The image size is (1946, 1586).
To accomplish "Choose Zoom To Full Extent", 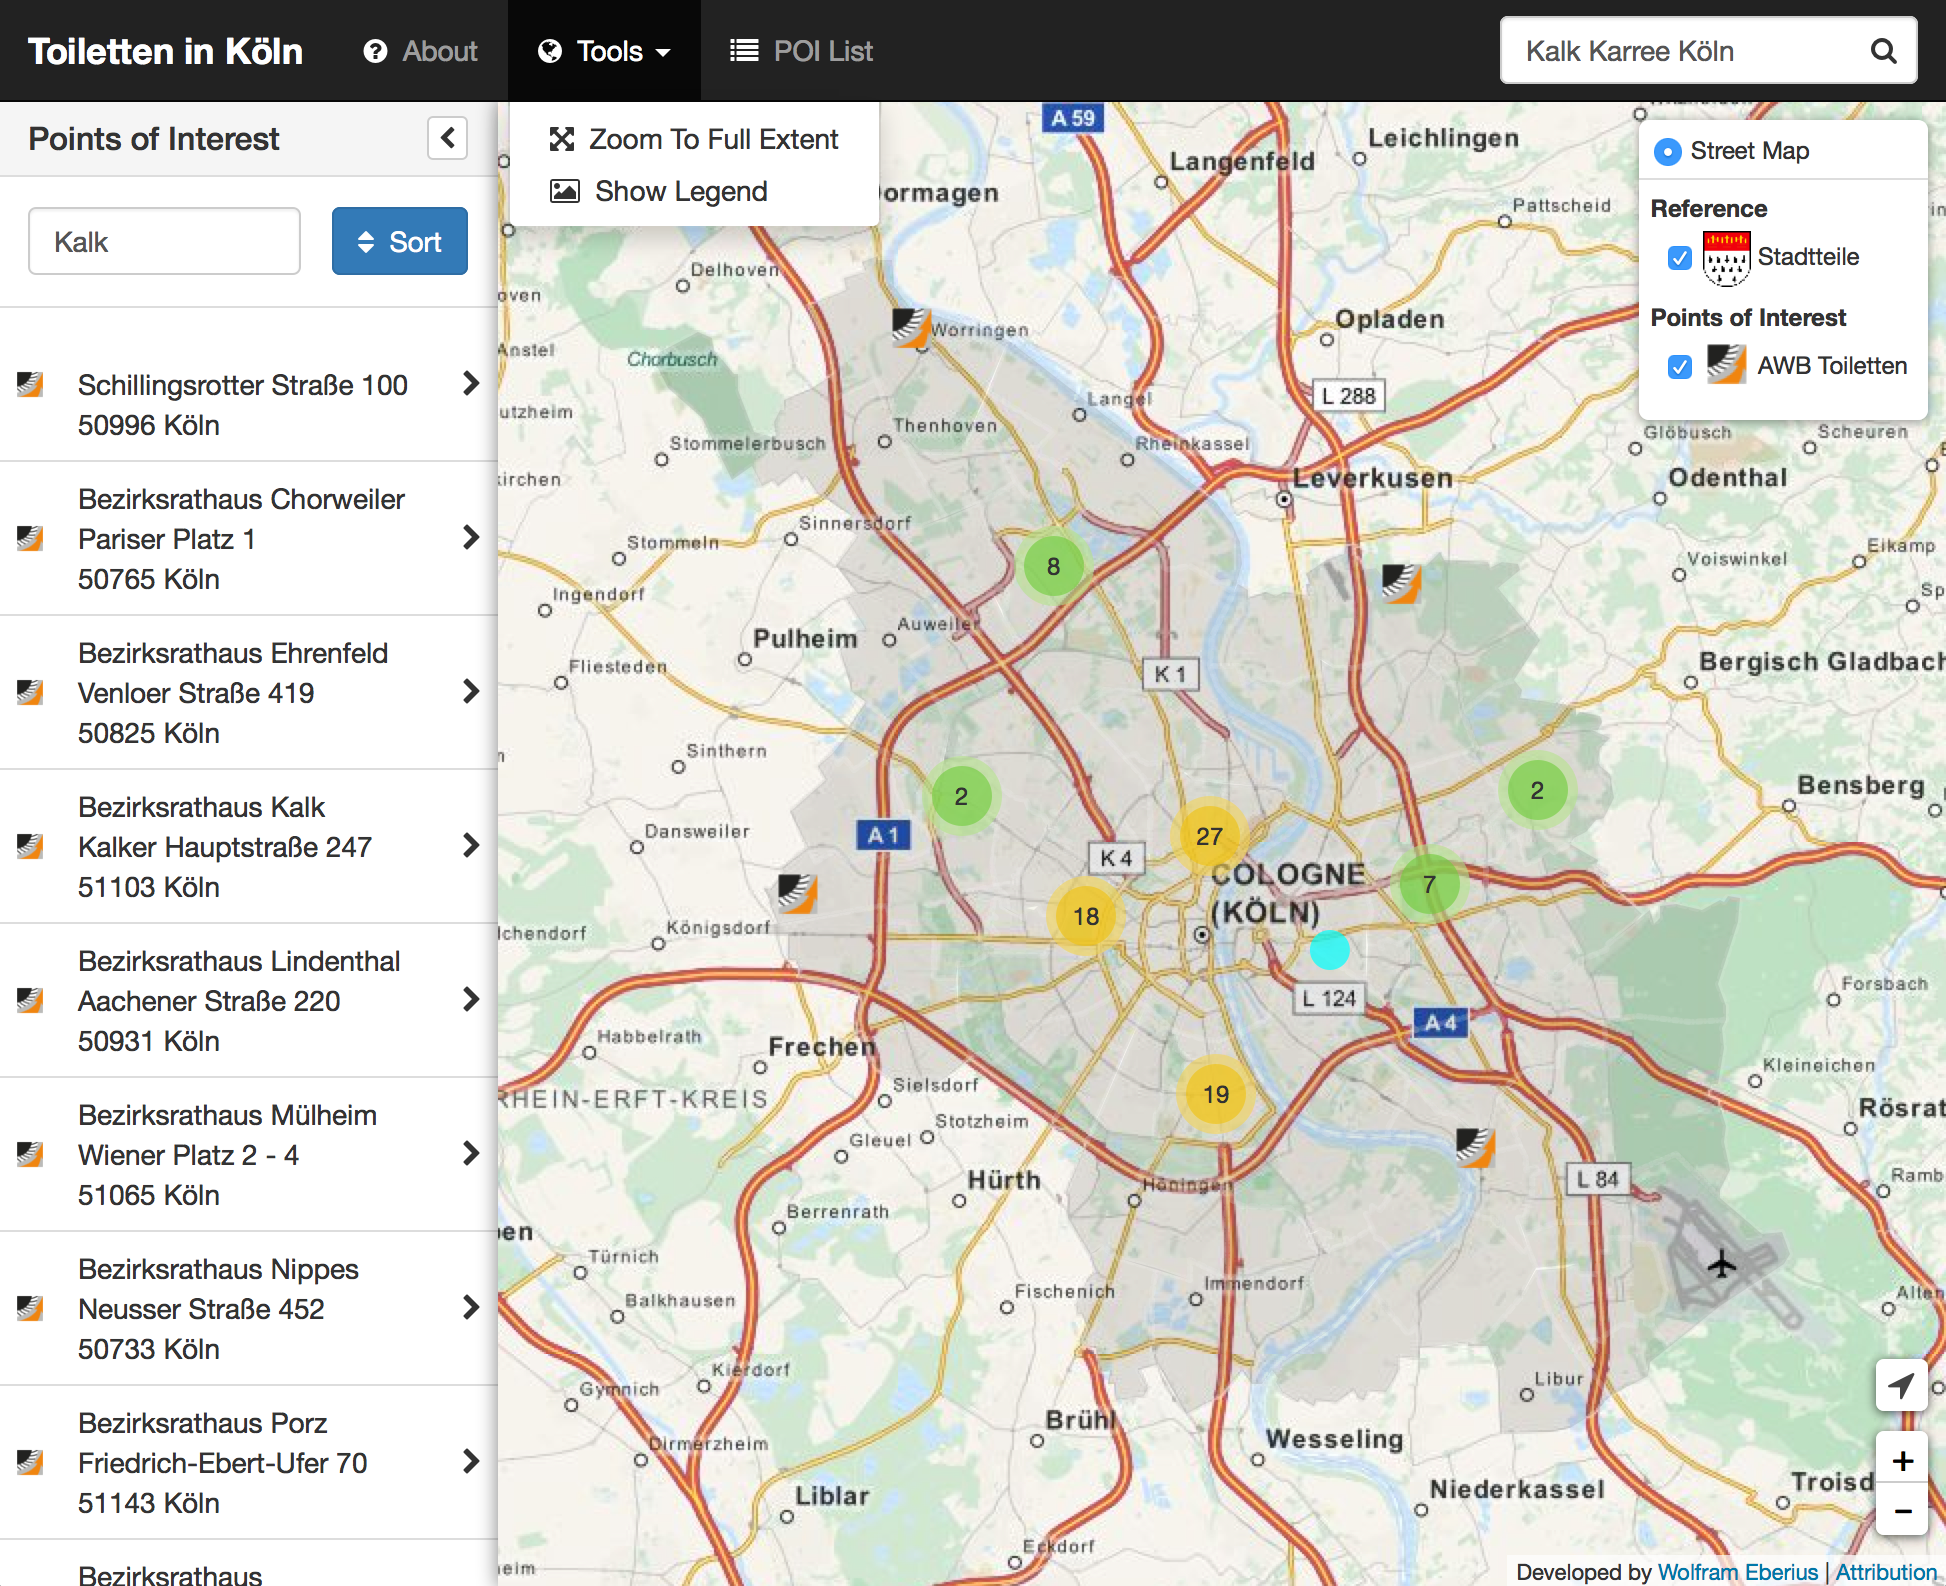I will (694, 139).
